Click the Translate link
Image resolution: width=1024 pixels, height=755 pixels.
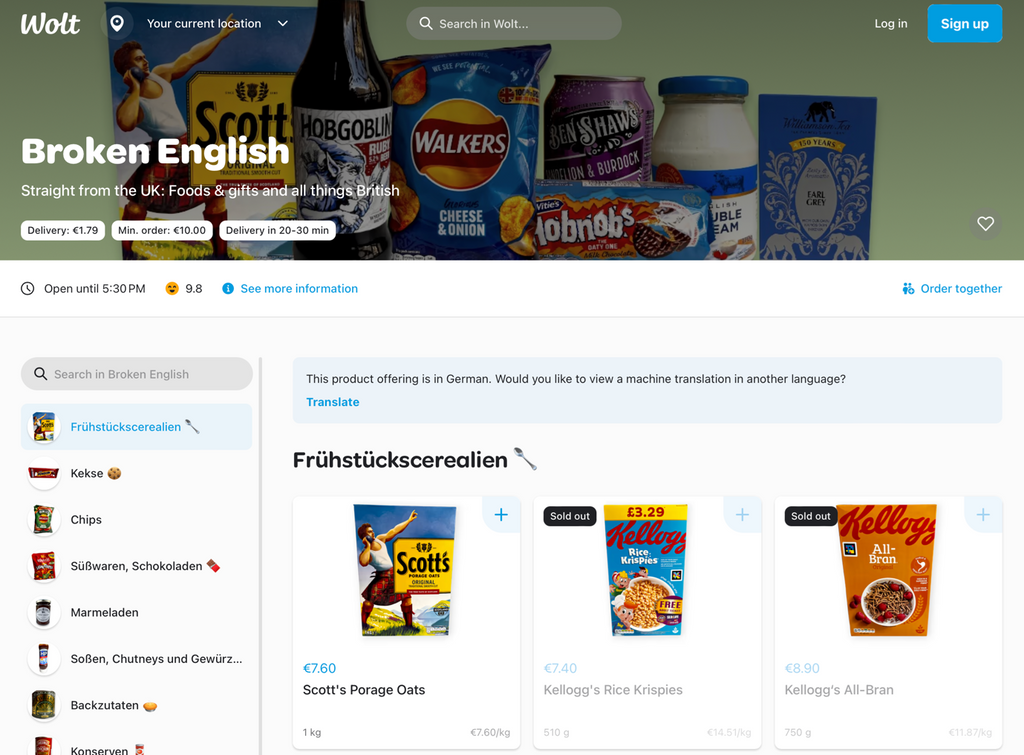332,402
